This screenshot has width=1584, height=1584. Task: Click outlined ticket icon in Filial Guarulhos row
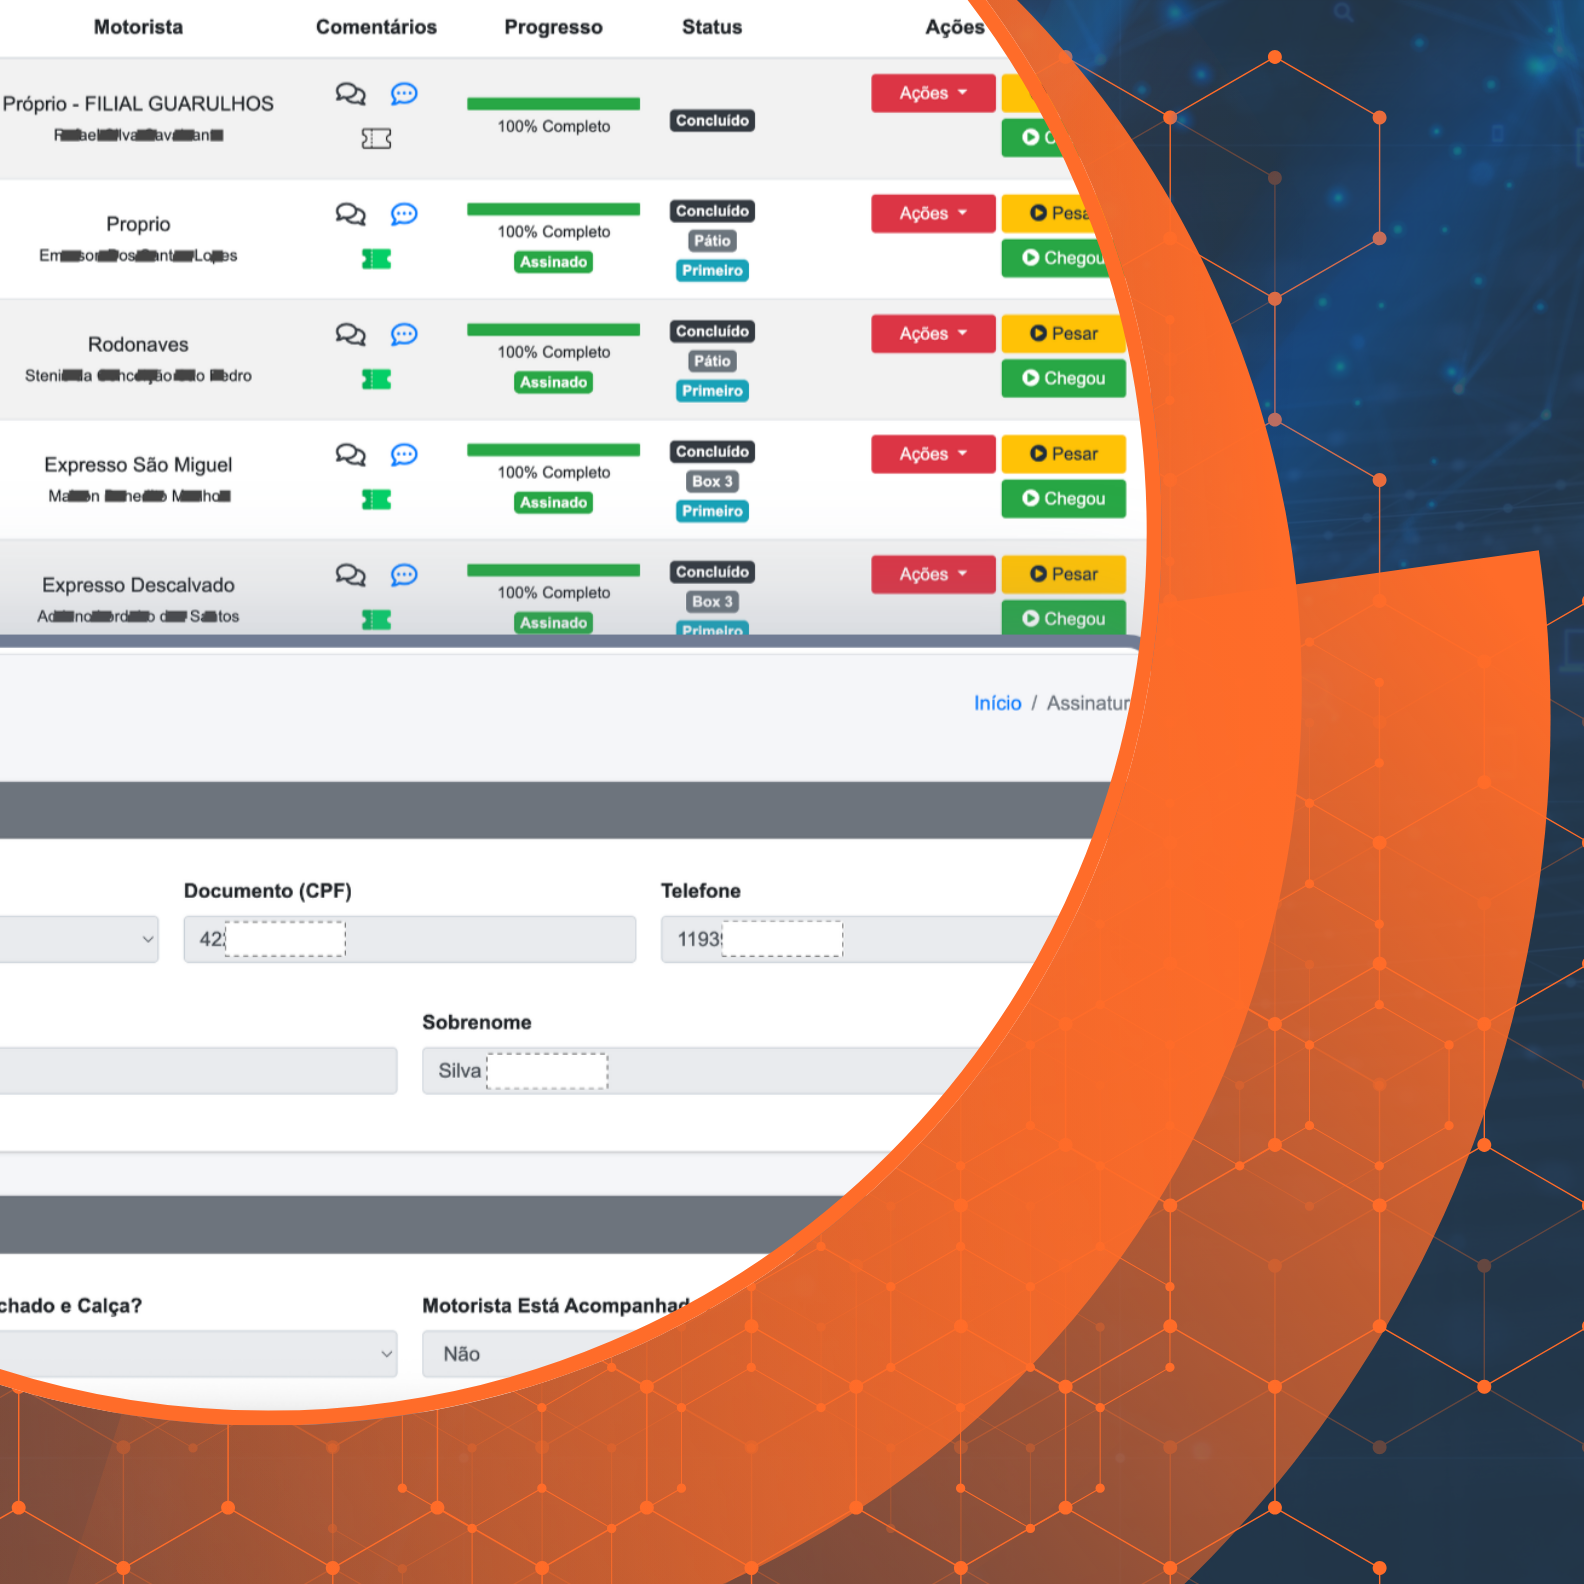(376, 139)
